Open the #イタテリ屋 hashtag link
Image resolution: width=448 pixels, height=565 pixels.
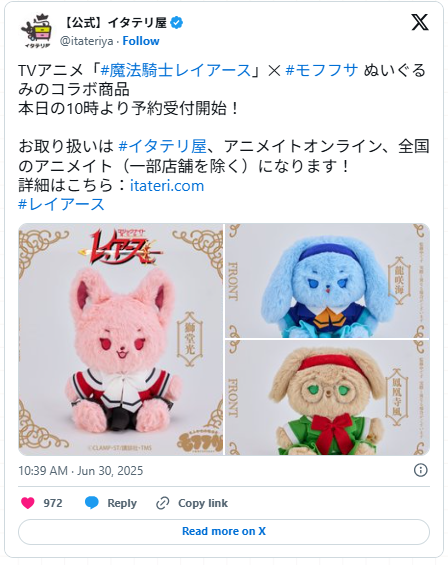point(162,147)
